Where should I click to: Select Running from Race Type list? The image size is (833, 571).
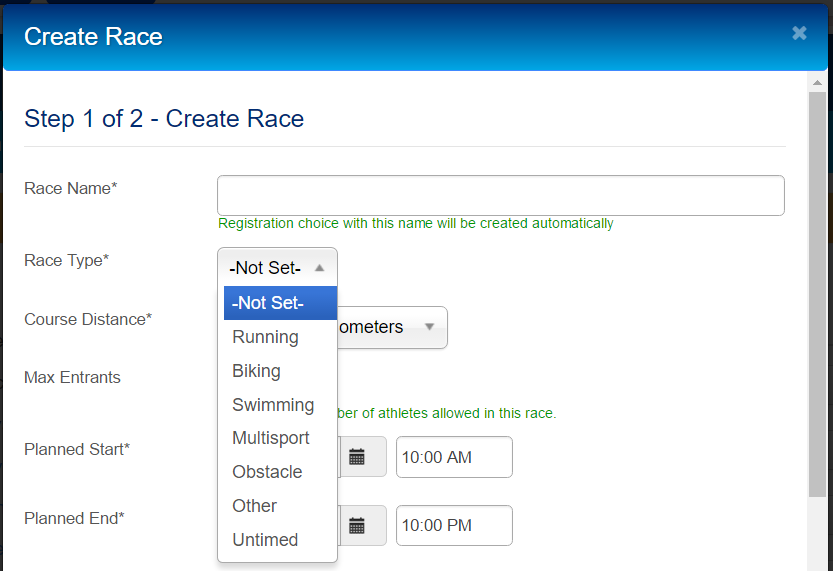point(265,337)
